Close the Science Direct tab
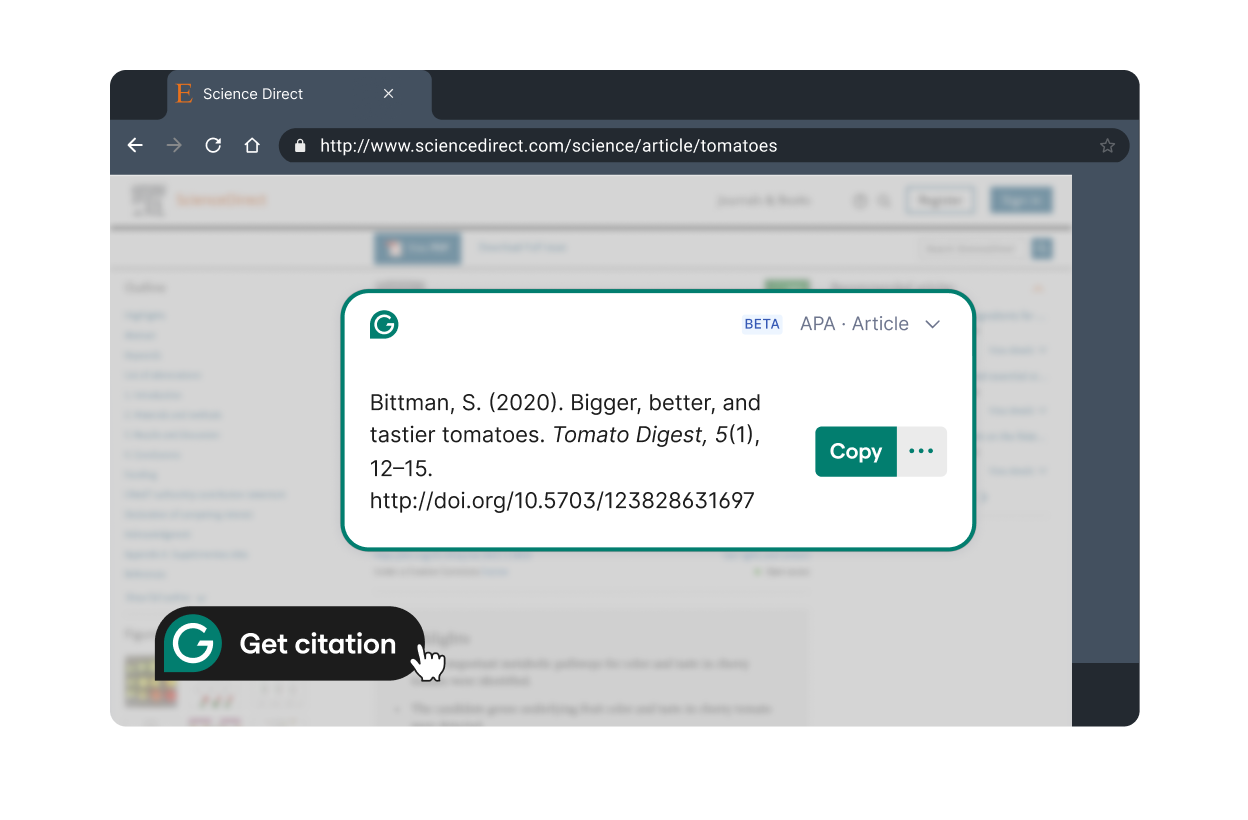 coord(388,93)
